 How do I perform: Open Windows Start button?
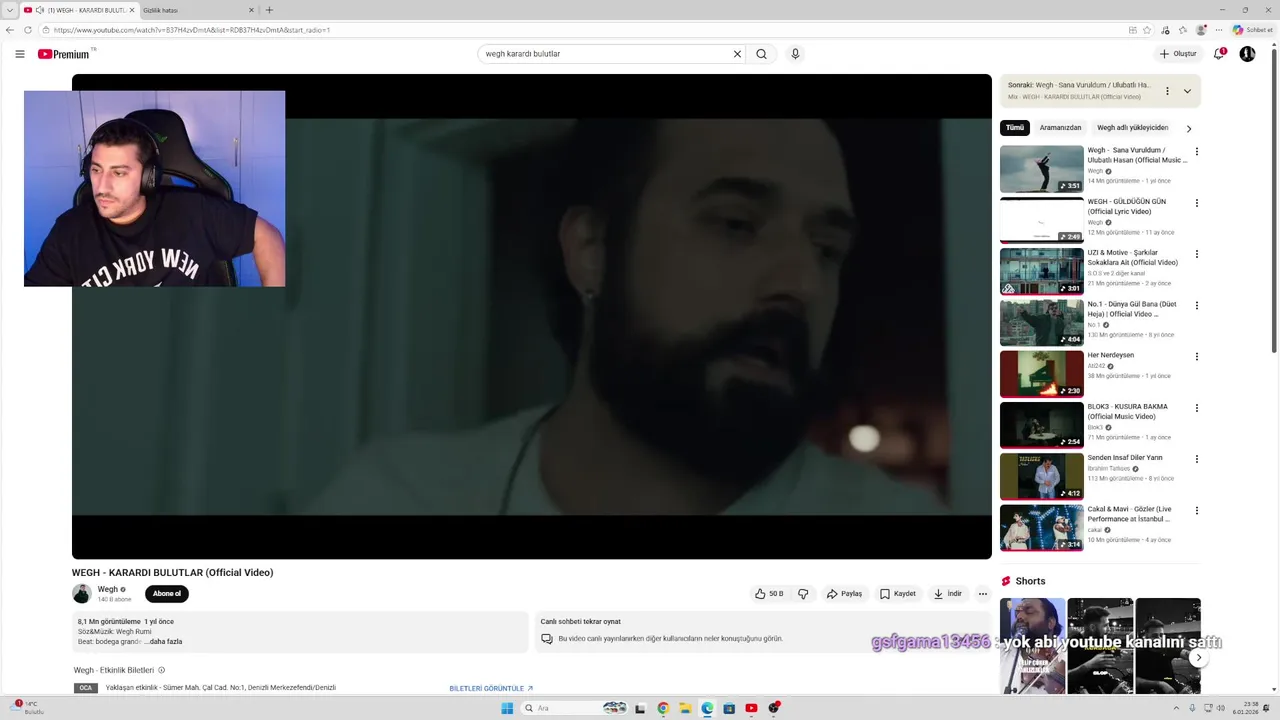click(507, 708)
